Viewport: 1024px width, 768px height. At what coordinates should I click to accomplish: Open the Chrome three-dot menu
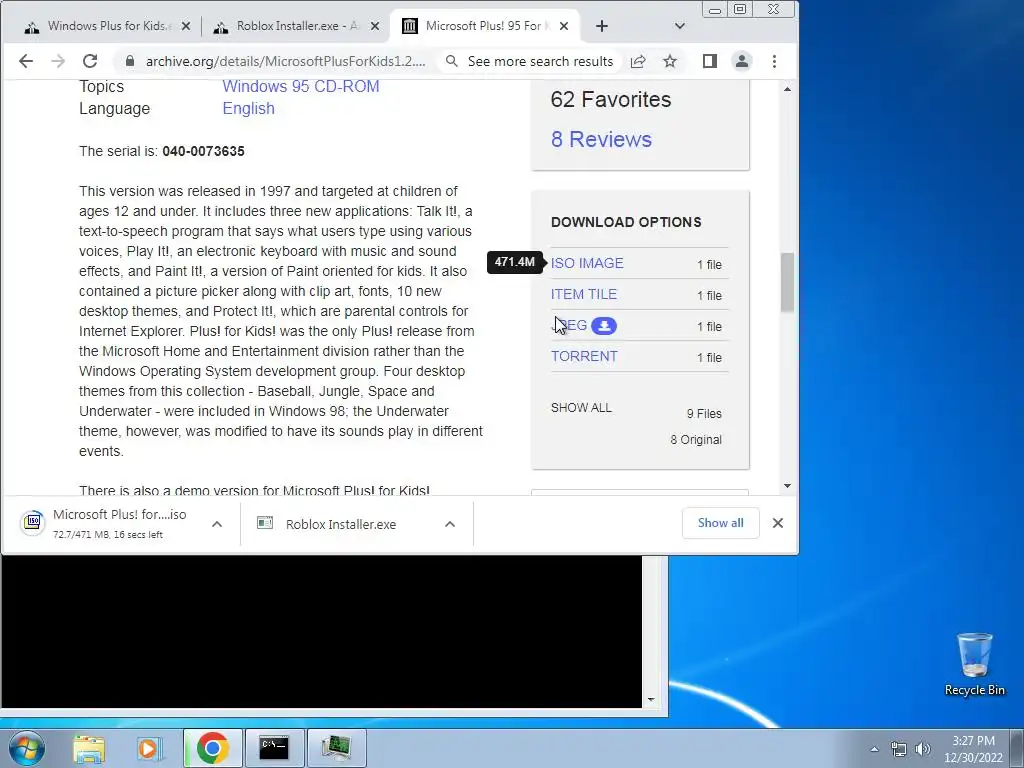(775, 61)
